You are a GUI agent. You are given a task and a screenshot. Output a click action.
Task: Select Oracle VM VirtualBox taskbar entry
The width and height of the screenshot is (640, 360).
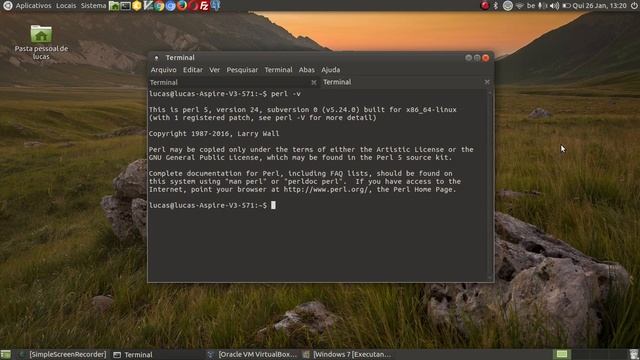point(252,354)
